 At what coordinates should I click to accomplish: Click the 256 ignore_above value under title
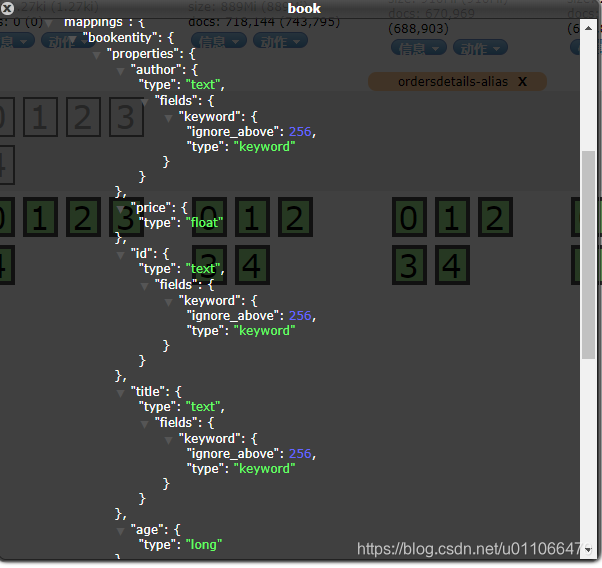tap(300, 454)
